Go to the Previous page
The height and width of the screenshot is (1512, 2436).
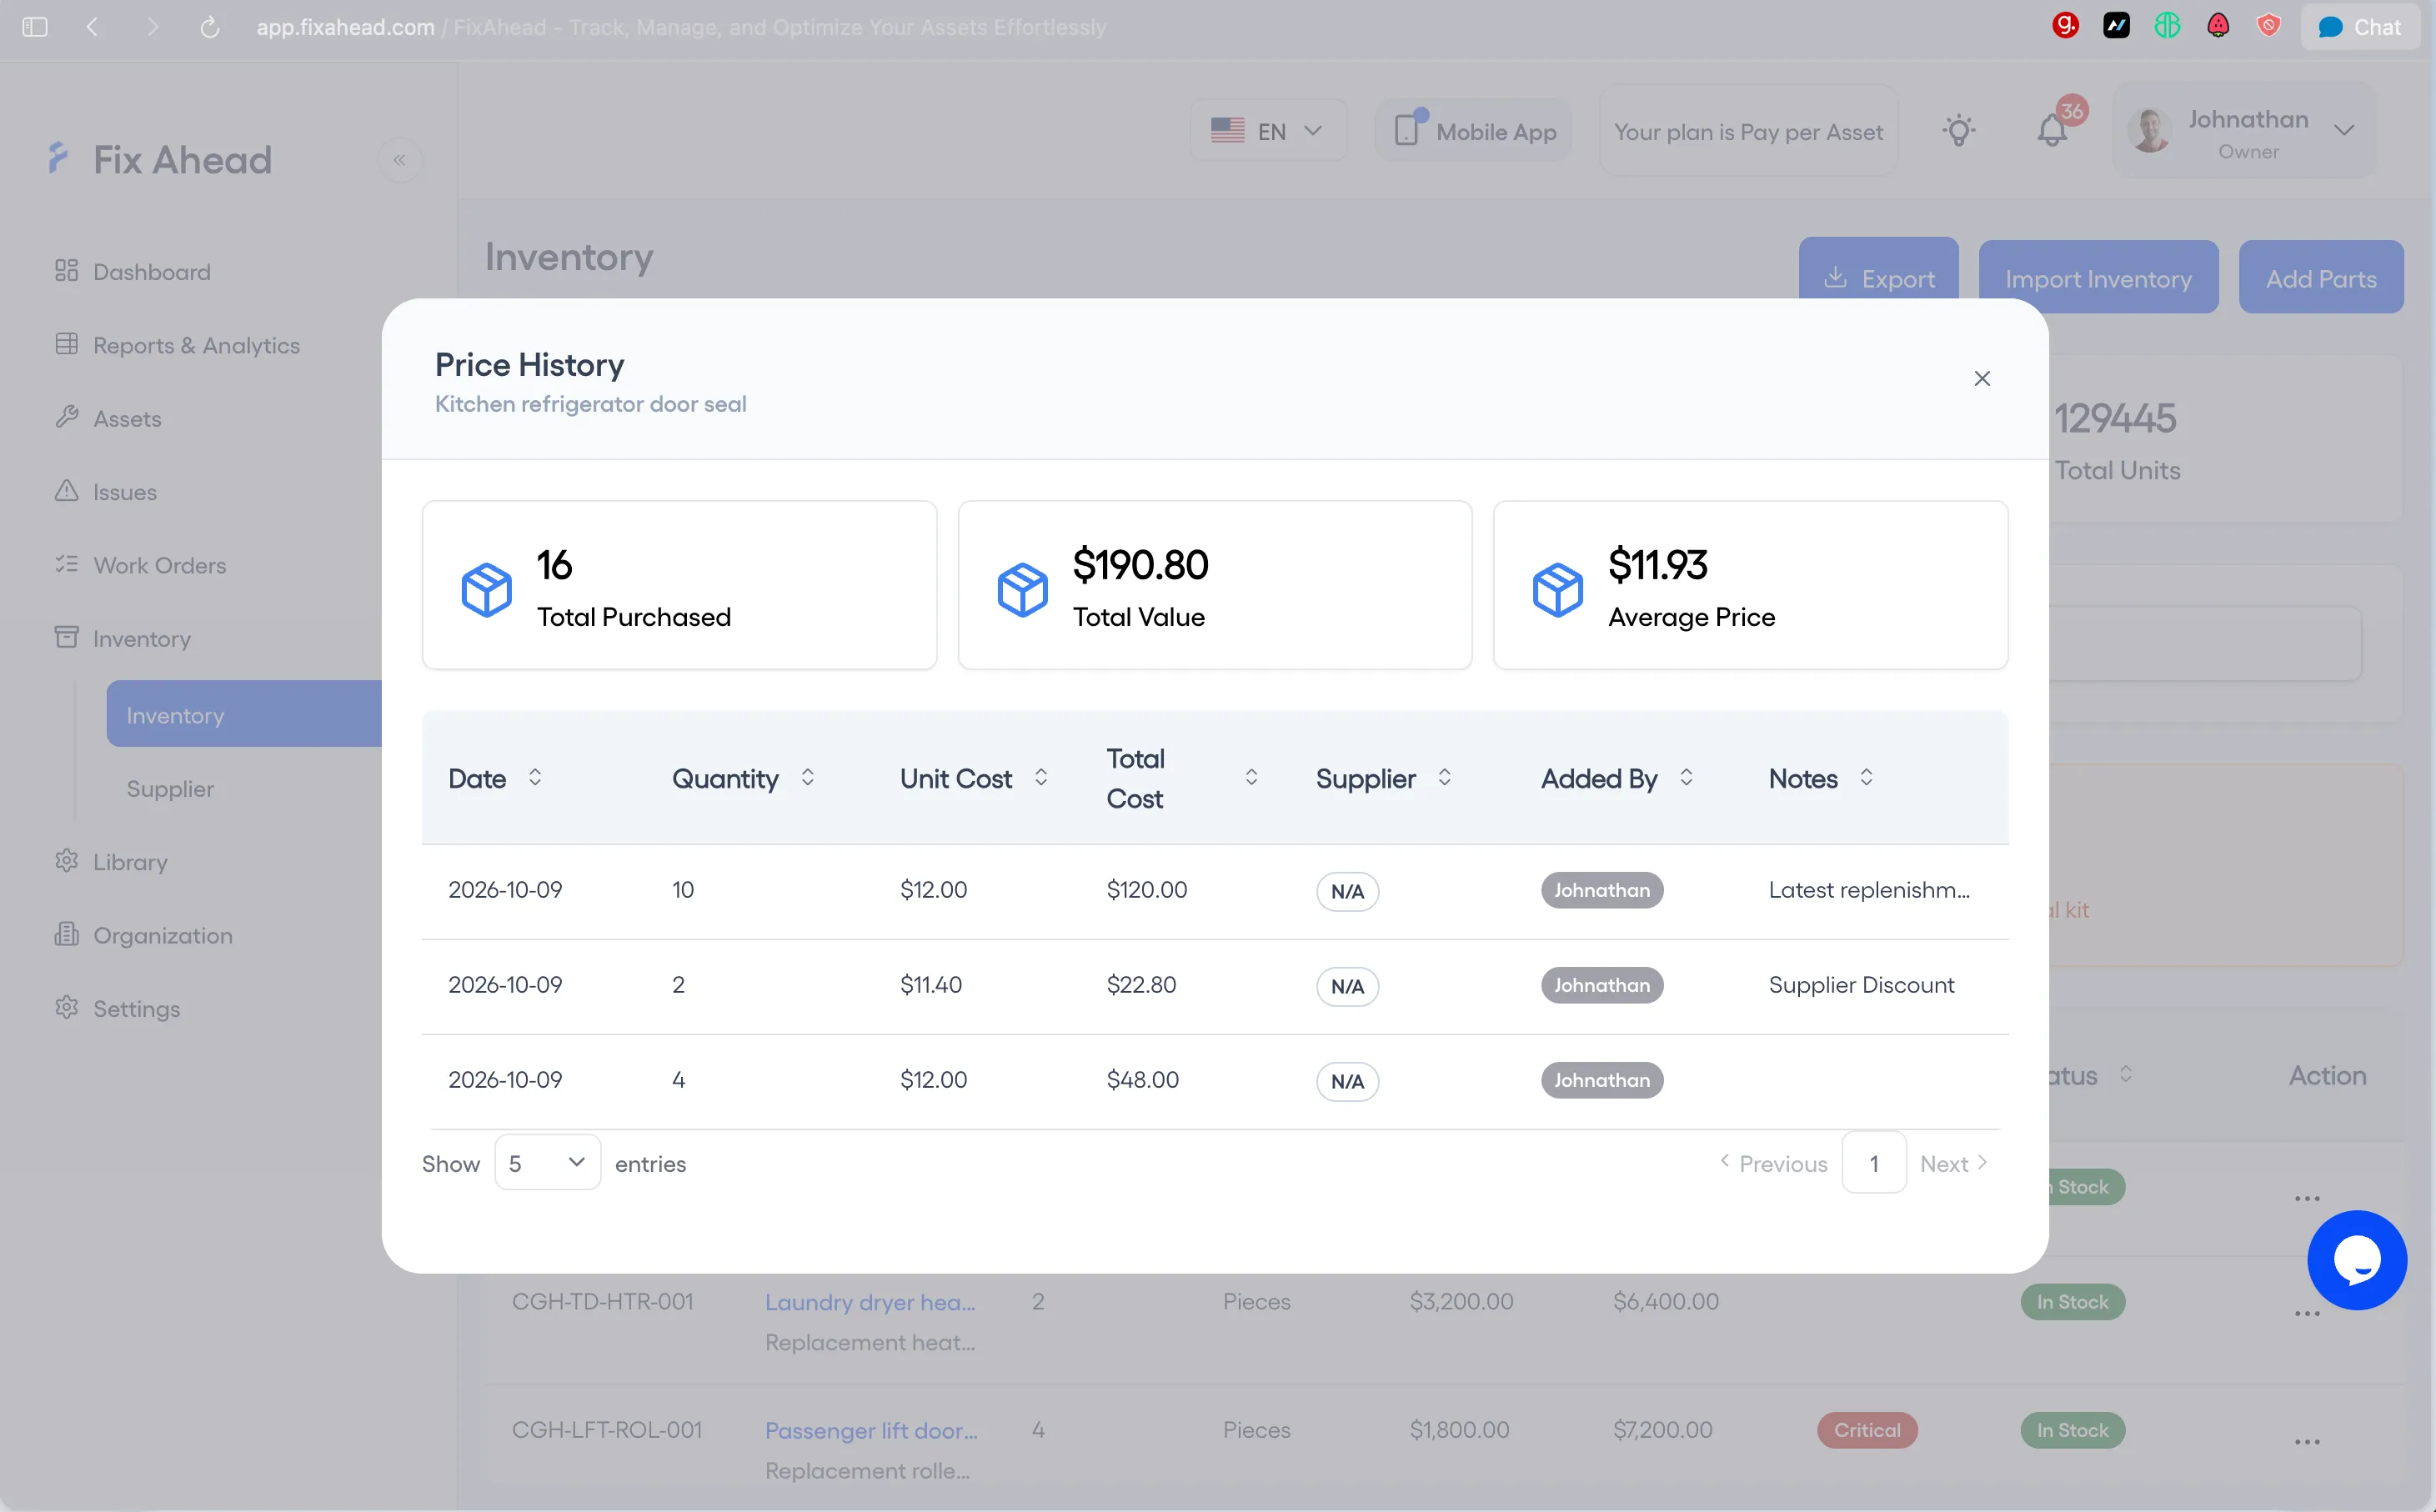pos(1773,1163)
